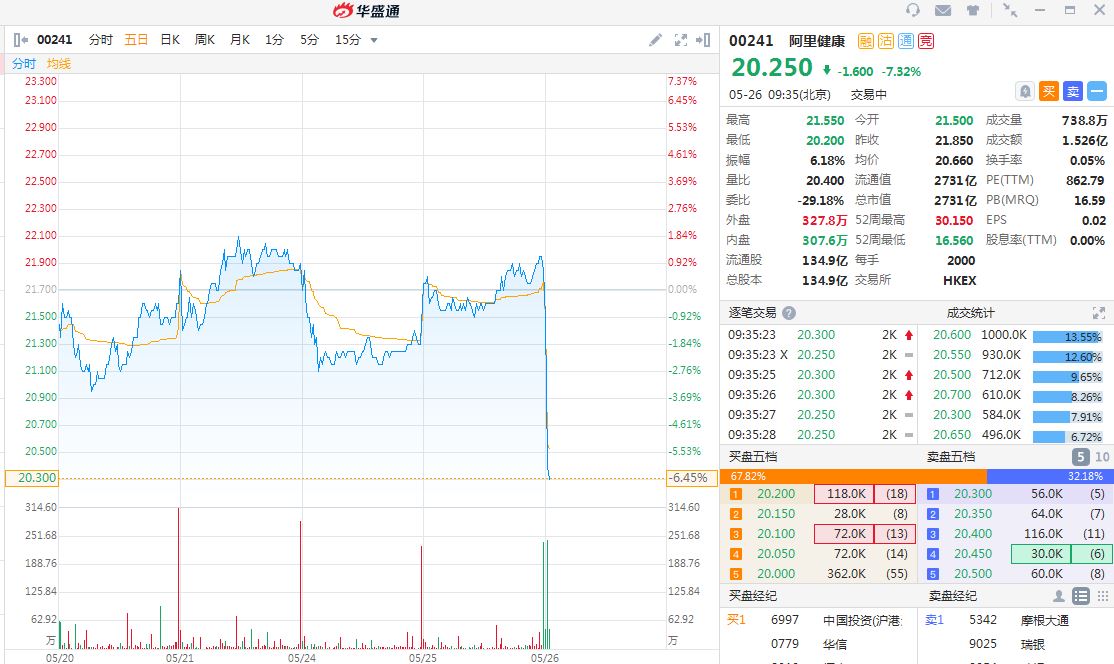Open the 15分 period dropdown arrow

(x=374, y=40)
